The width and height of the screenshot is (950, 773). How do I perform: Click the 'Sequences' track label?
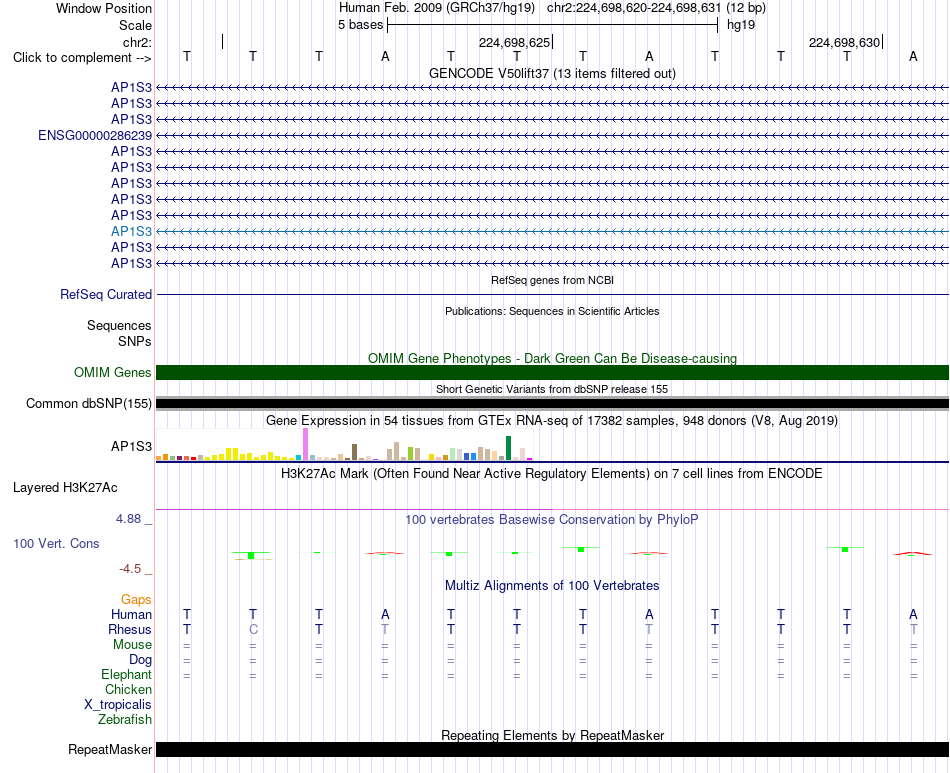point(119,326)
